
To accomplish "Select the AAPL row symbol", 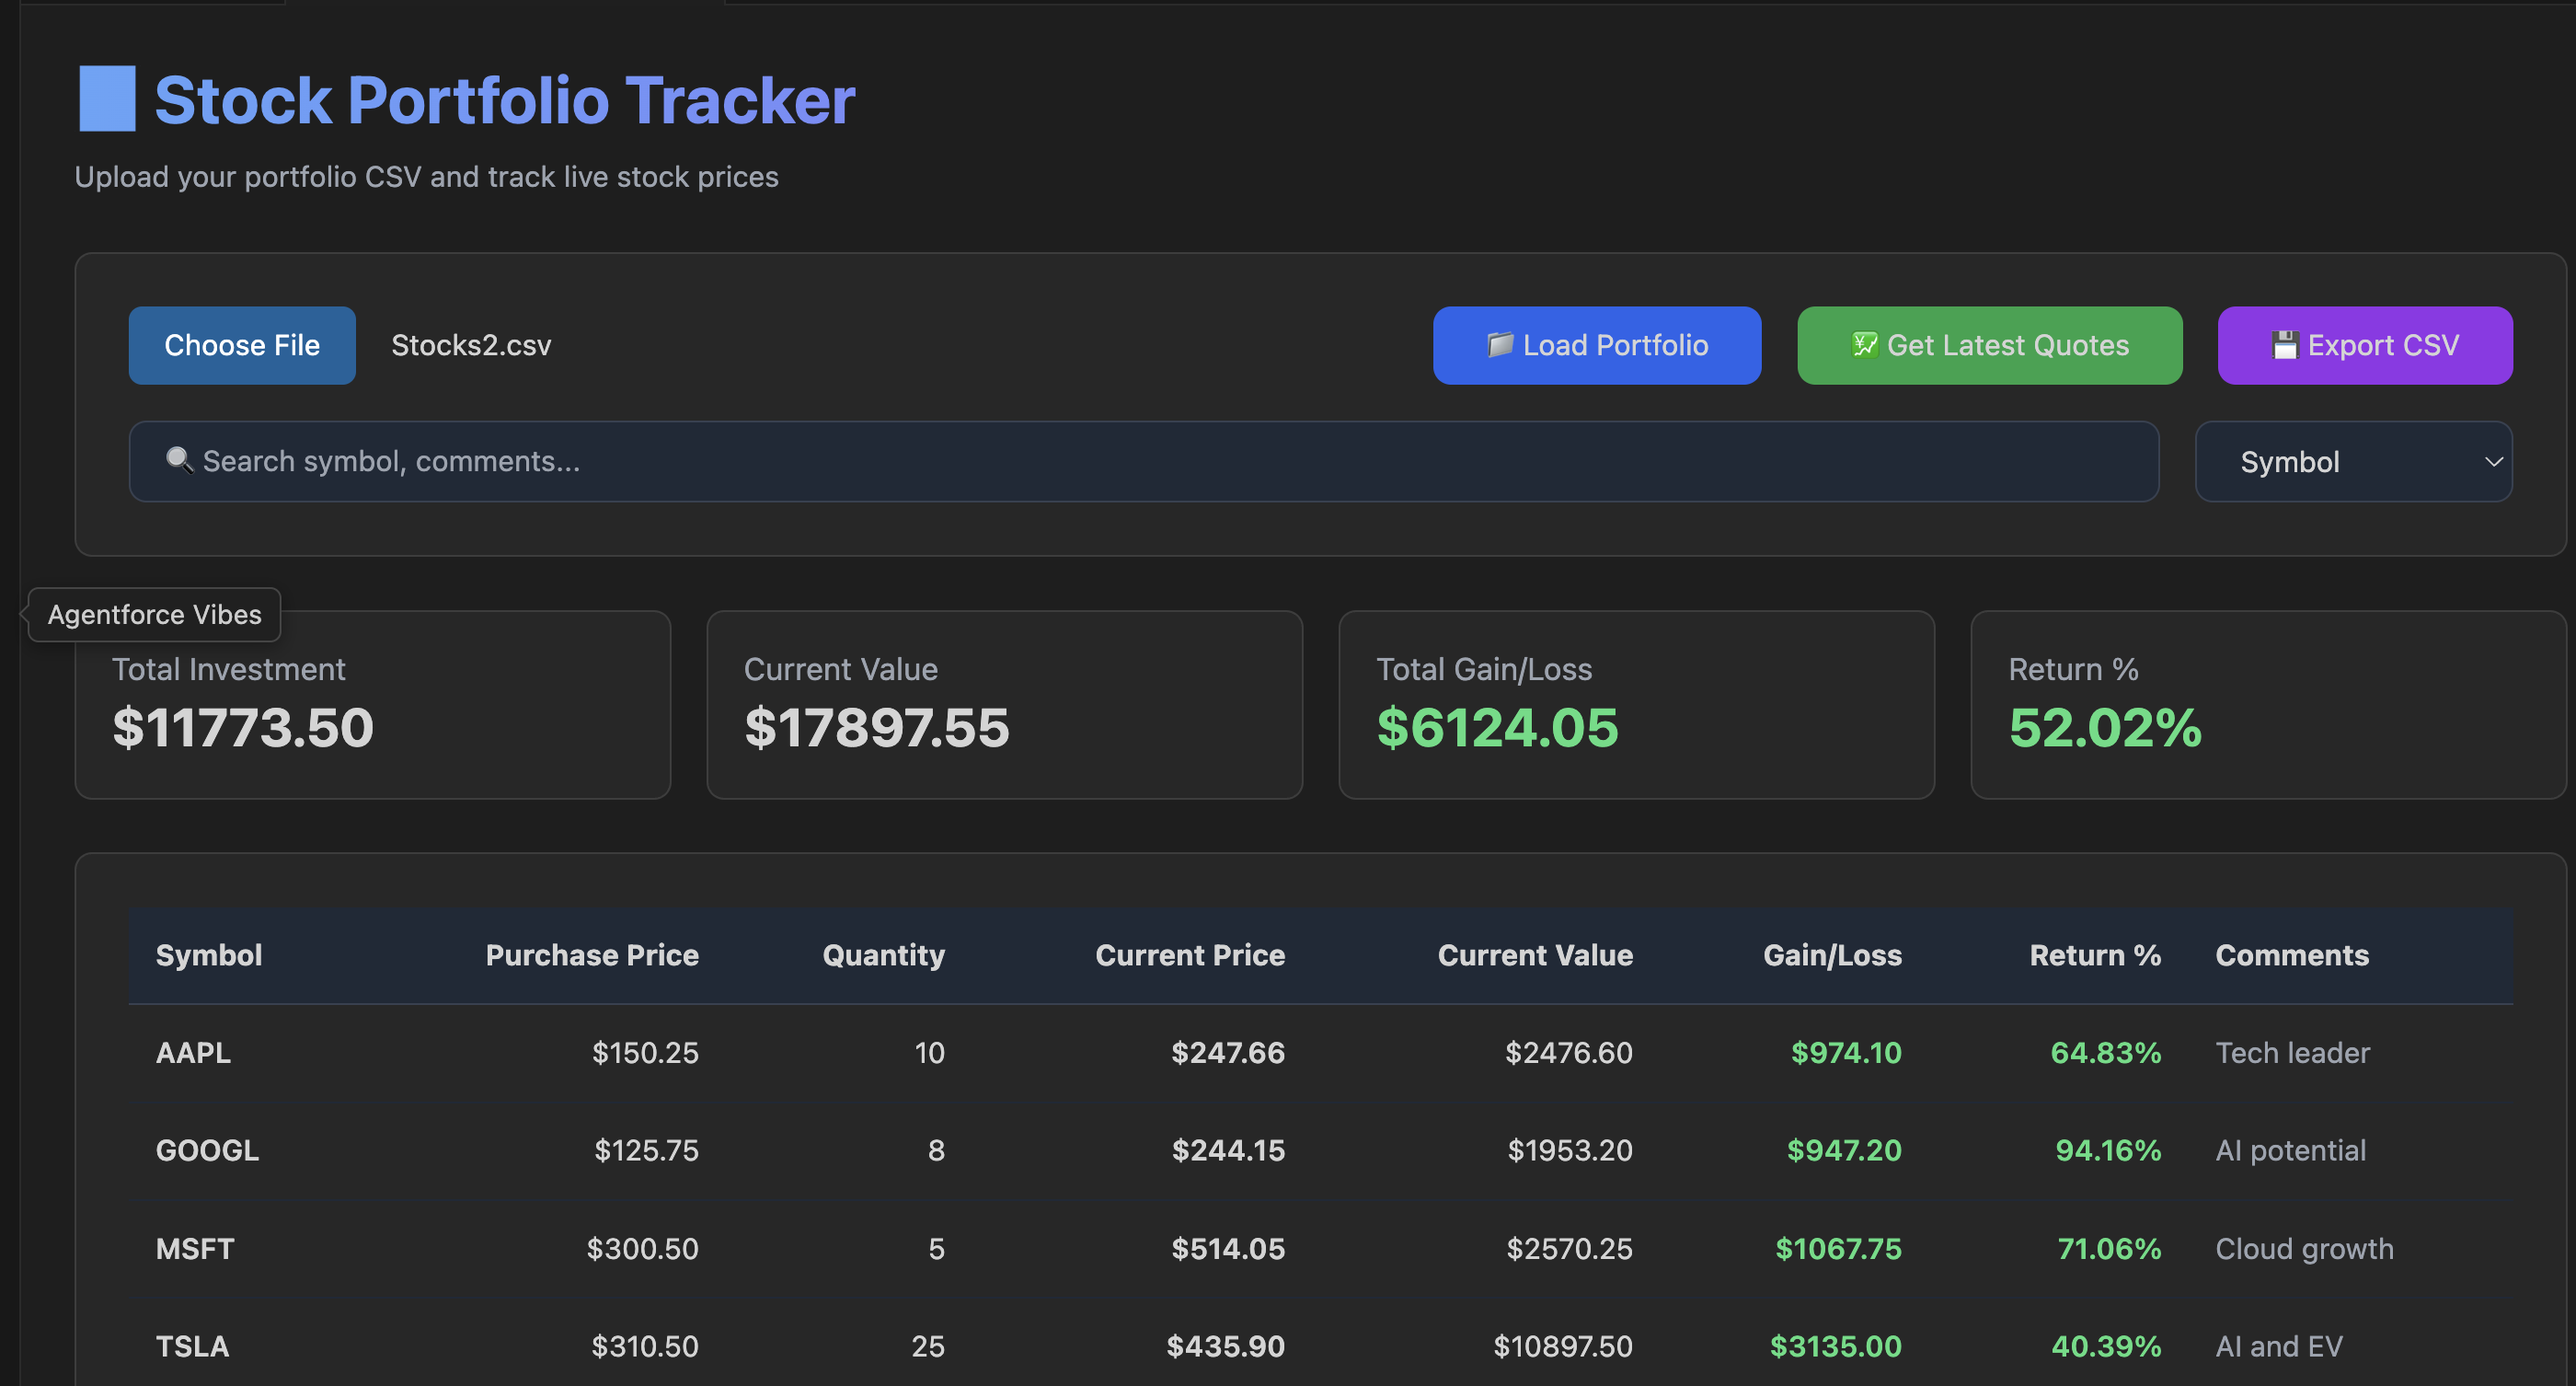I will pos(193,1052).
